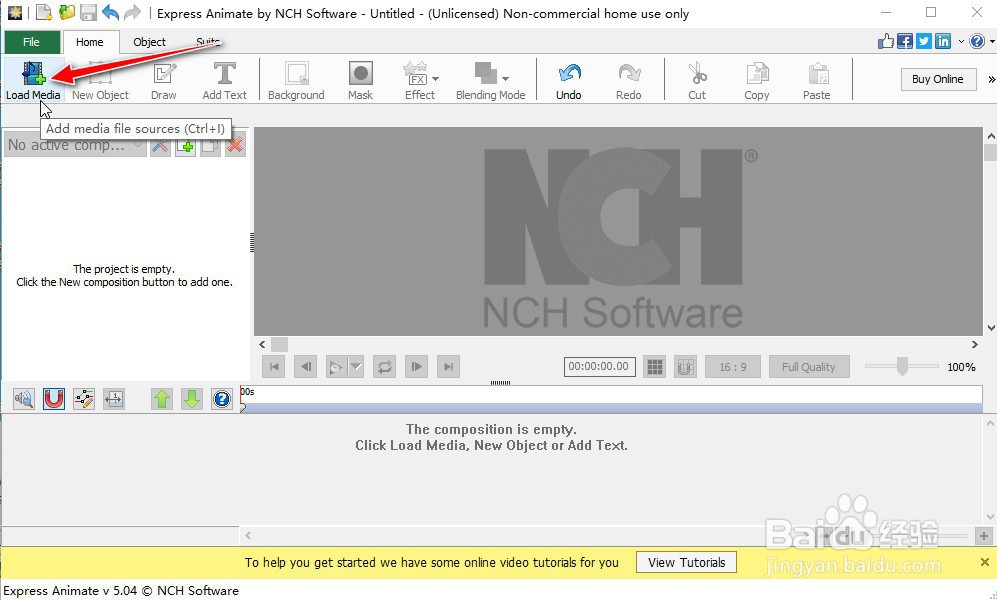Expand the ribbon overflow chevron
The height and width of the screenshot is (600, 997).
coord(991,79)
